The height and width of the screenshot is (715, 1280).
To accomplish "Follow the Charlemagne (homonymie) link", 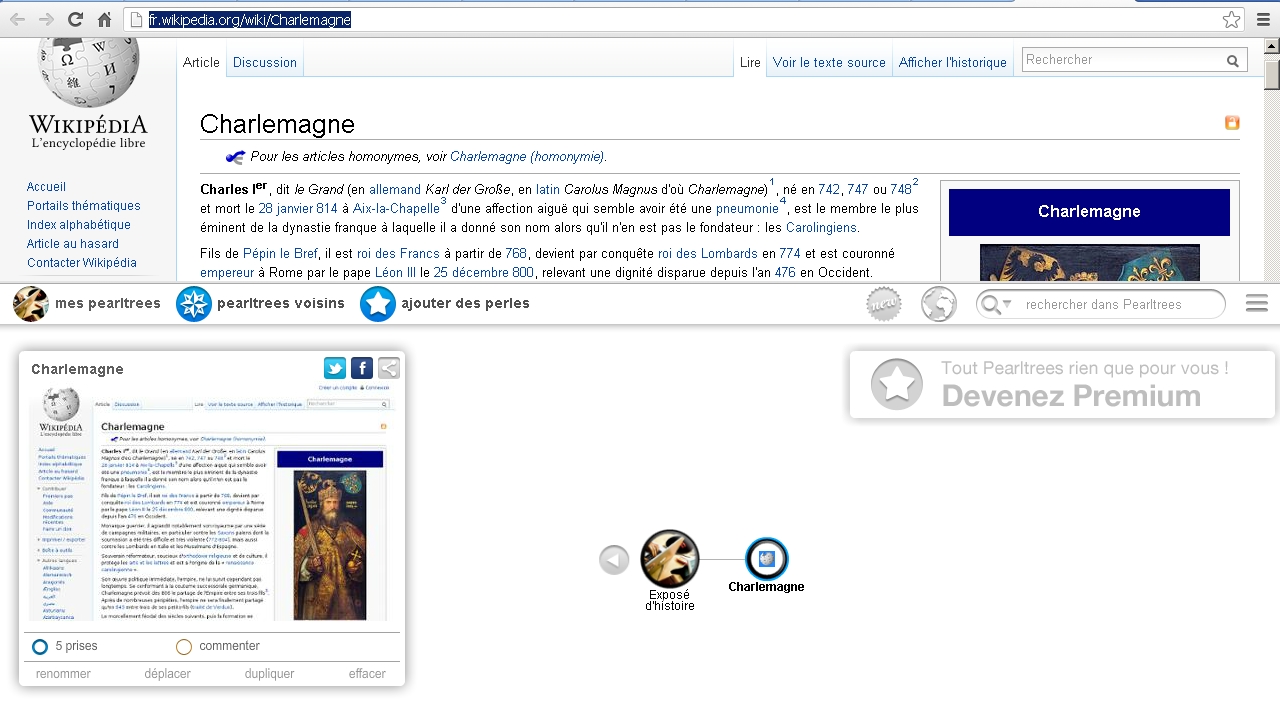I will click(527, 157).
